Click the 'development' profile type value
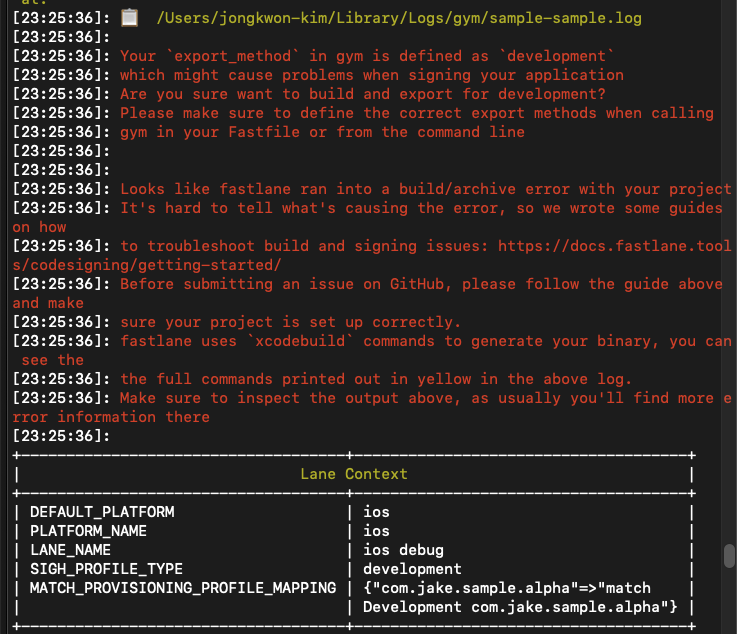 pyautogui.click(x=412, y=569)
